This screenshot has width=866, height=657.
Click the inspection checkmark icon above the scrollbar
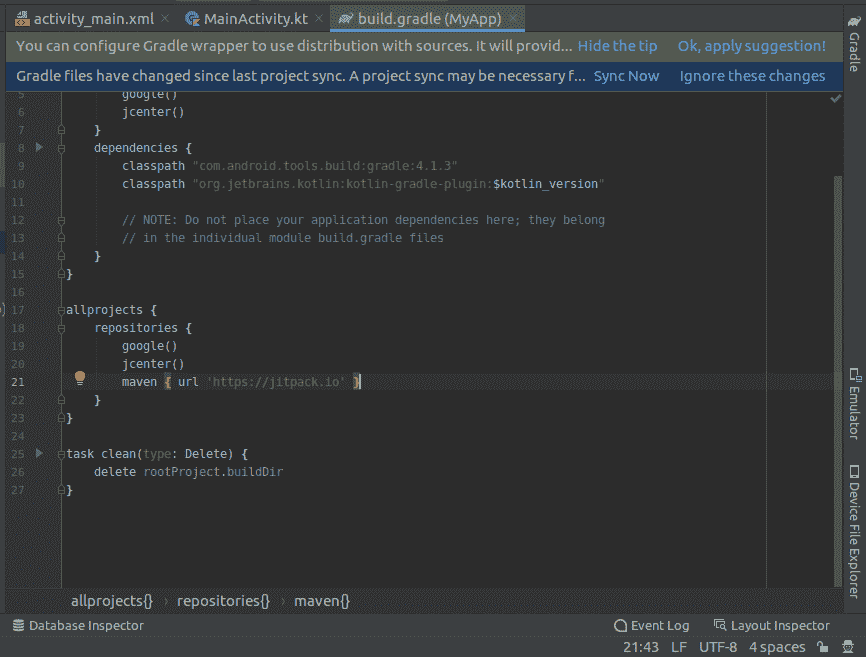point(836,98)
